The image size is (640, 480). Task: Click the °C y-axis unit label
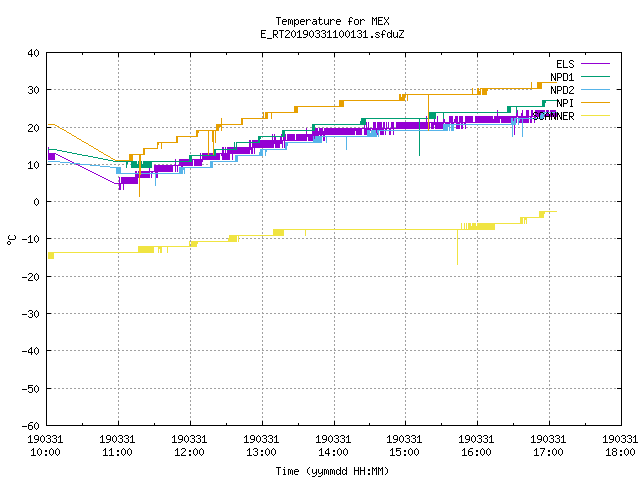pyautogui.click(x=11, y=240)
